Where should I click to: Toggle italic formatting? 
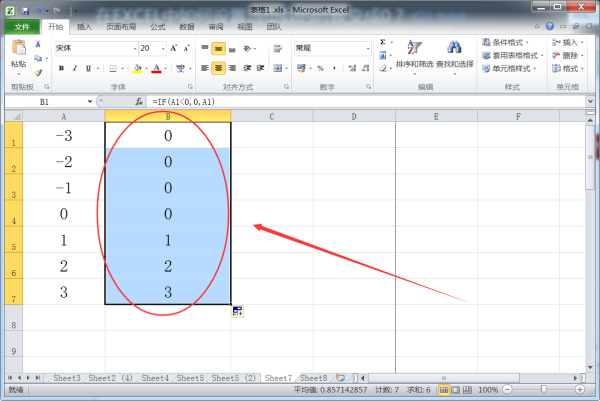[x=75, y=68]
